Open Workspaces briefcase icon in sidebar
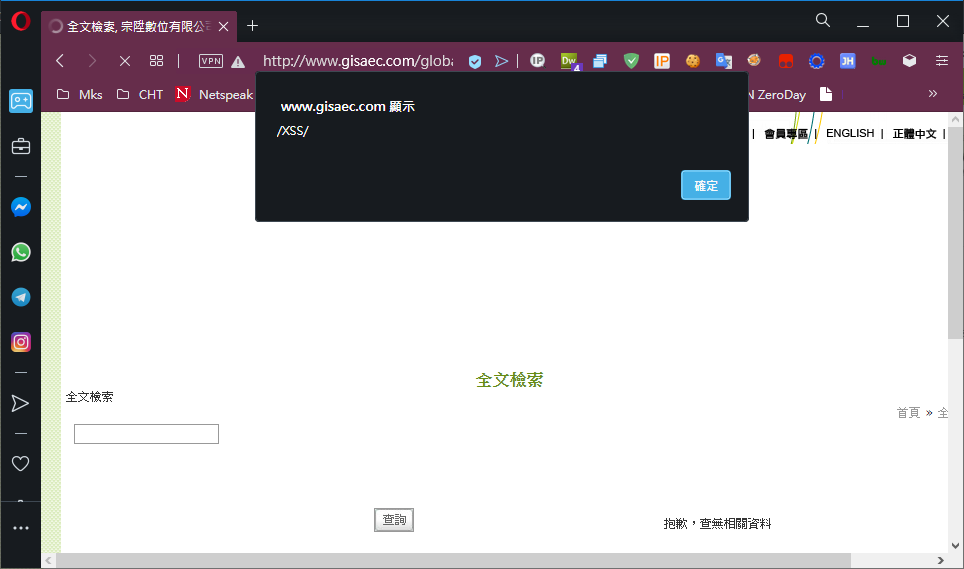Screen dimensions: 964x569 click(x=21, y=146)
